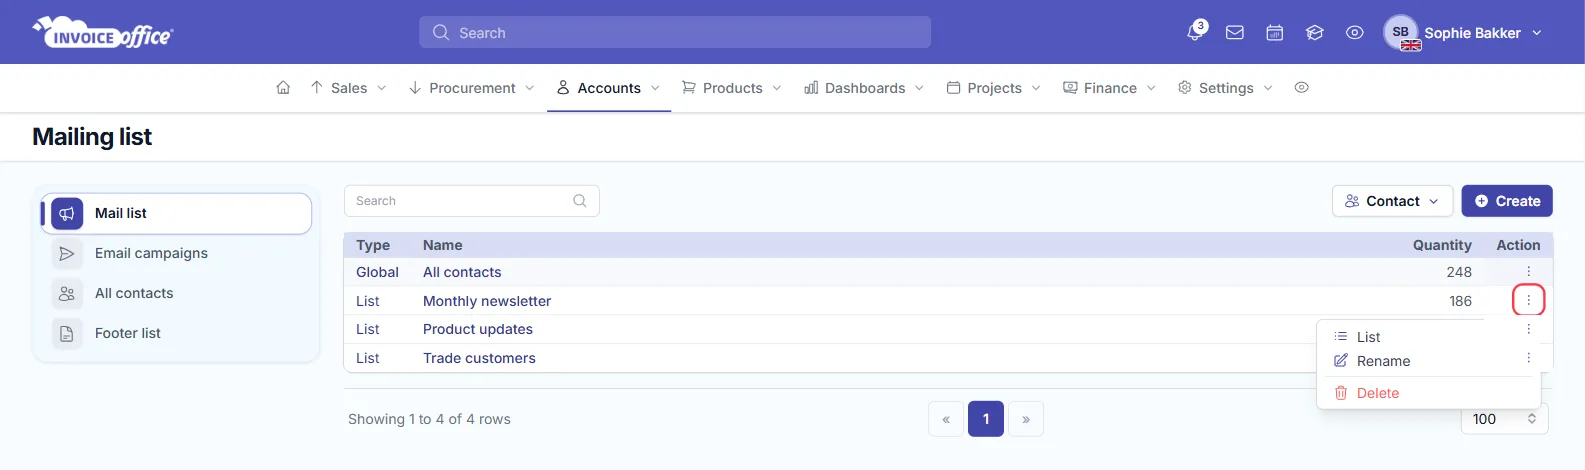Sort by the Name column header
This screenshot has height=470, width=1585.
click(x=443, y=245)
